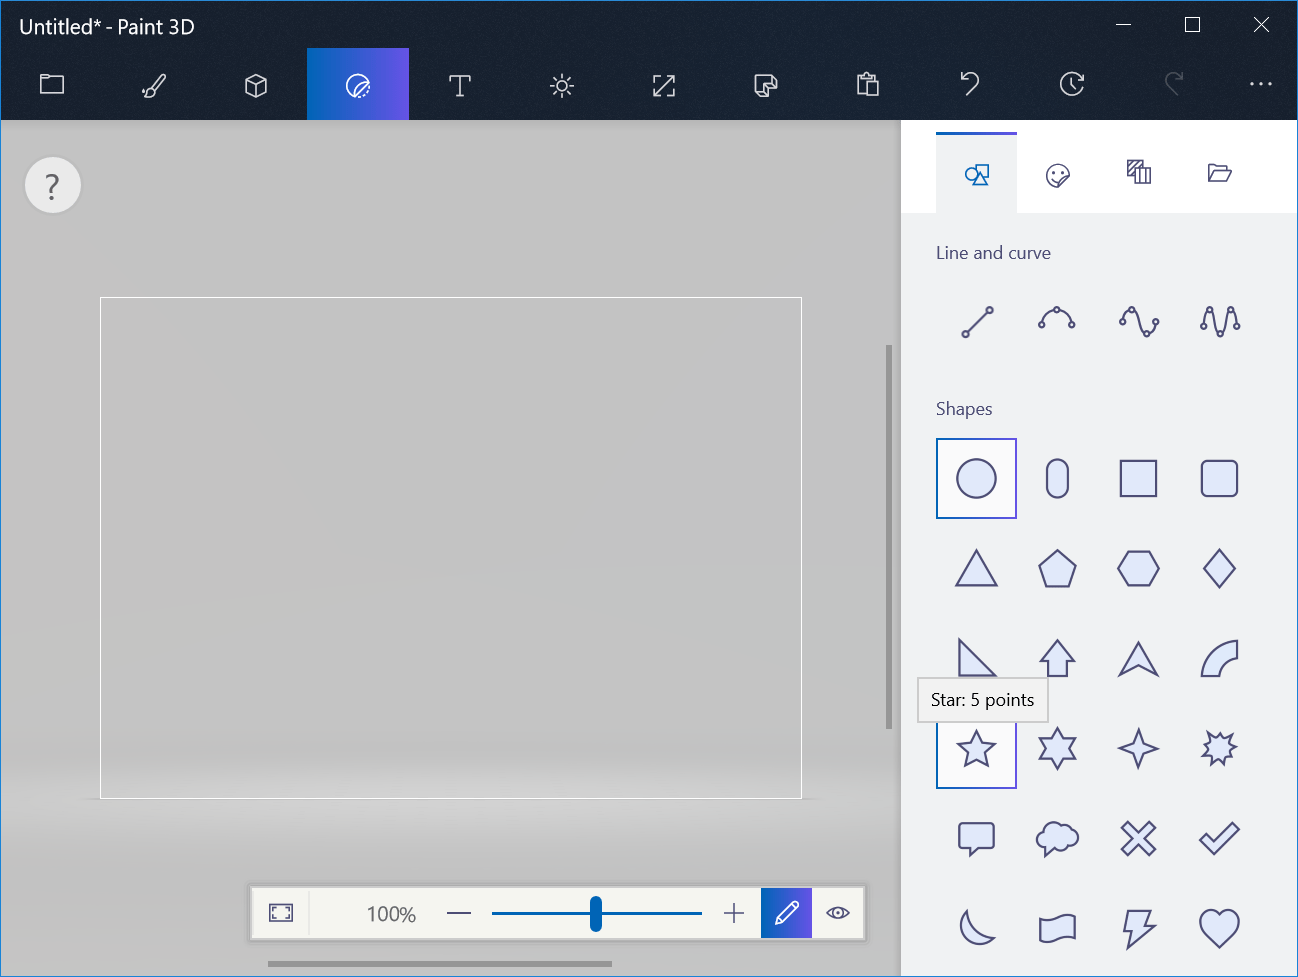
Task: Open the 3D shapes tool
Action: [x=255, y=85]
